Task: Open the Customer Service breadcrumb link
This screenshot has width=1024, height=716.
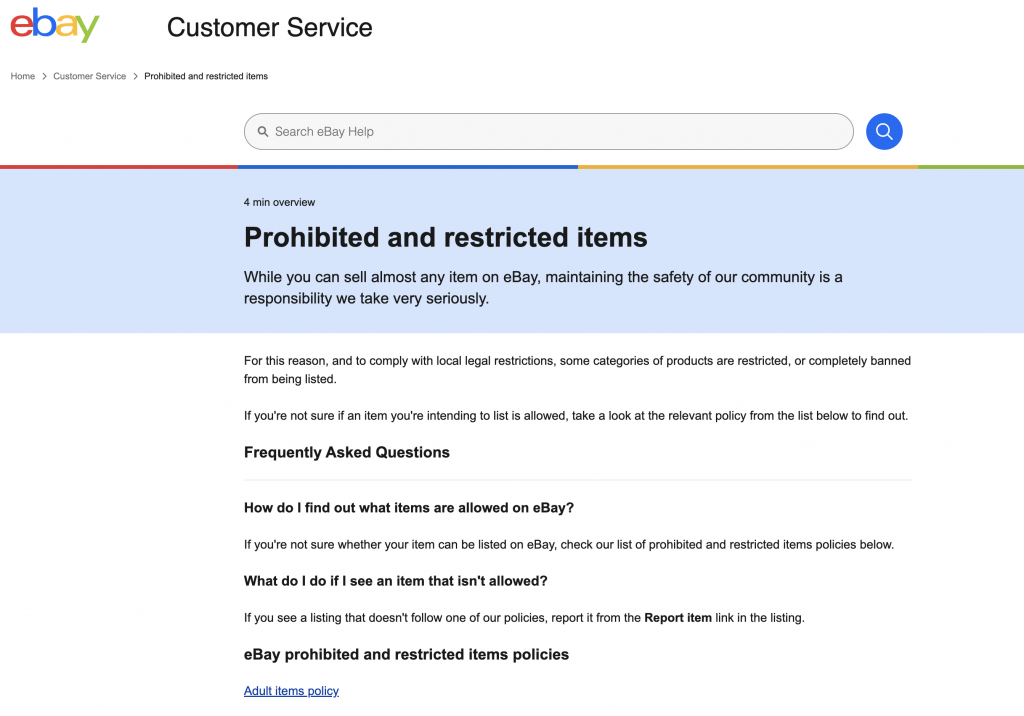Action: [89, 76]
